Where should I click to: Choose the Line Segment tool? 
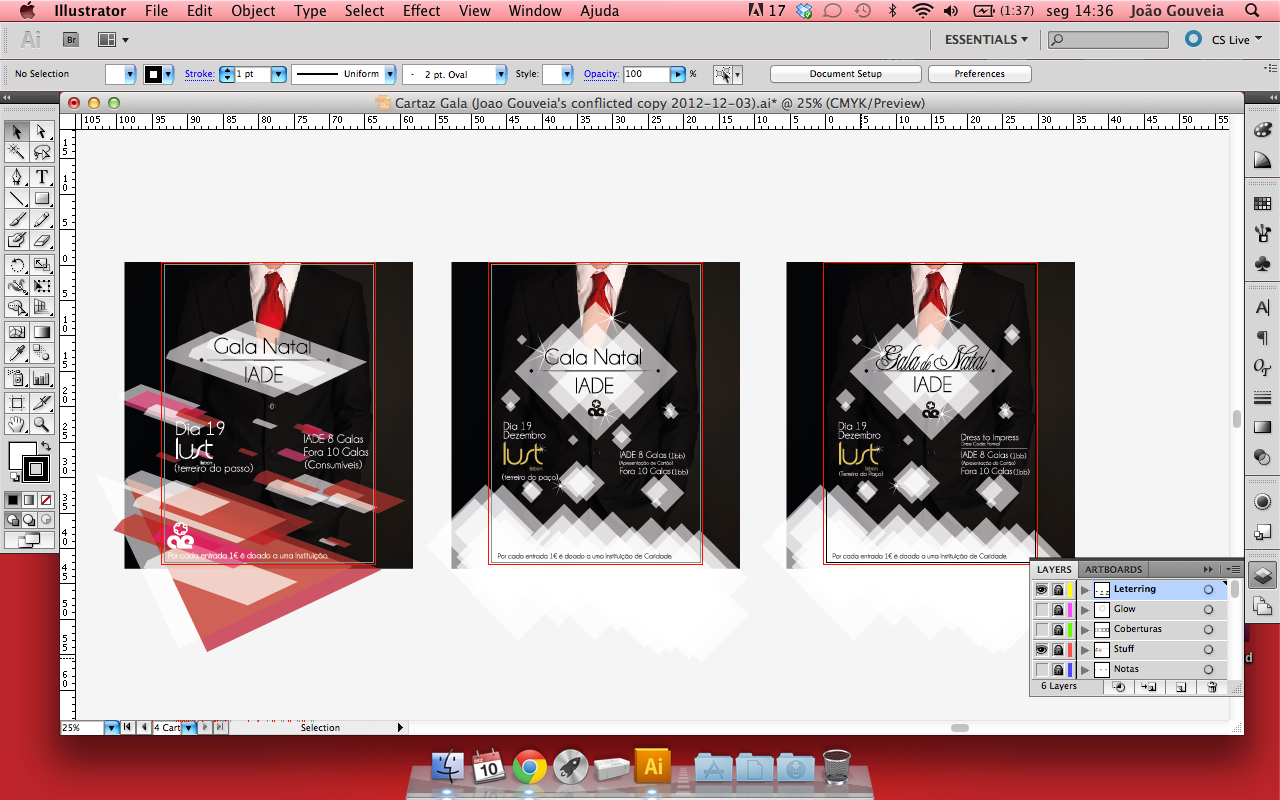17,198
